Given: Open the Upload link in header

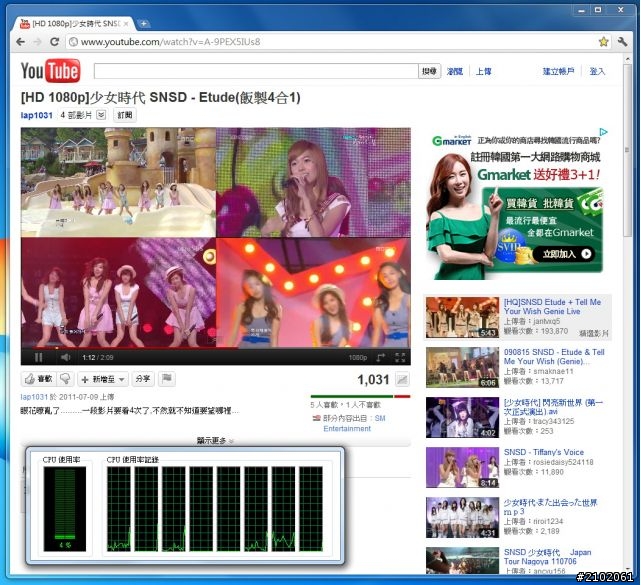Looking at the screenshot, I should coord(484,72).
